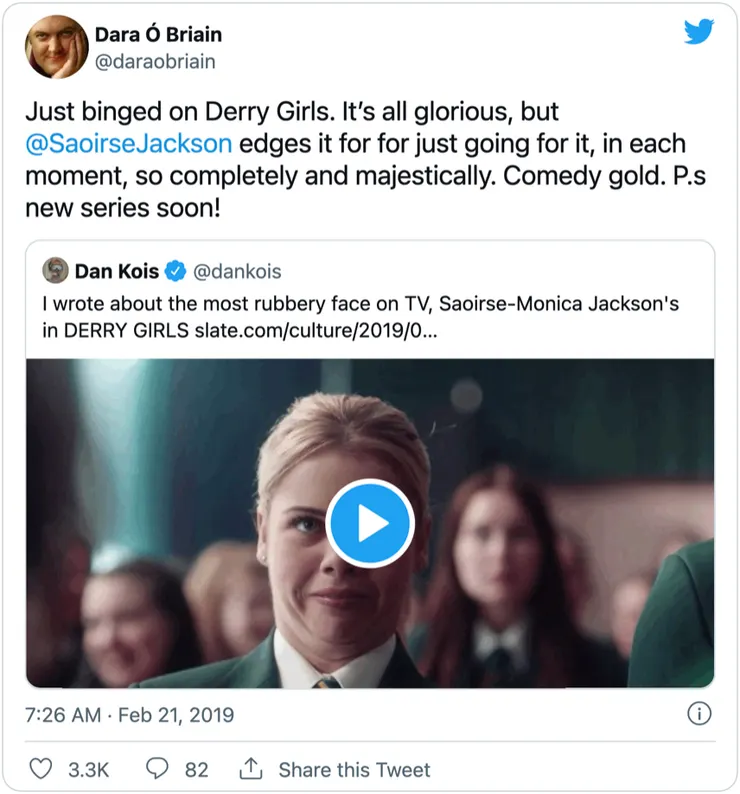Screen dimensions: 740x794
Task: Click the 82 replies count
Action: click(x=197, y=770)
